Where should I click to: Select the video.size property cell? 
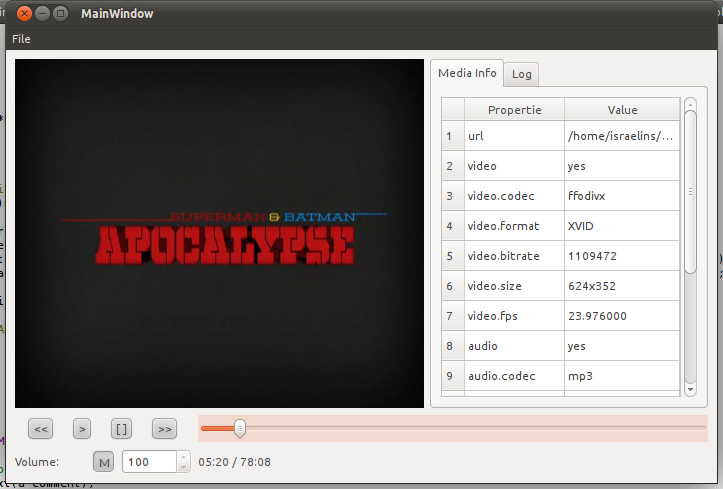(514, 286)
